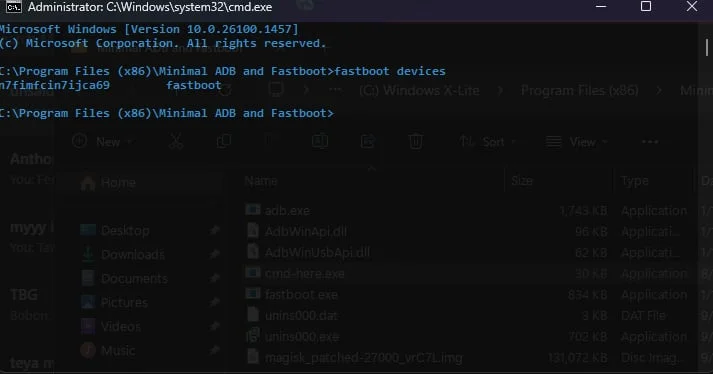Unpin Documents using its pin icon
713x374 pixels.
(214, 278)
